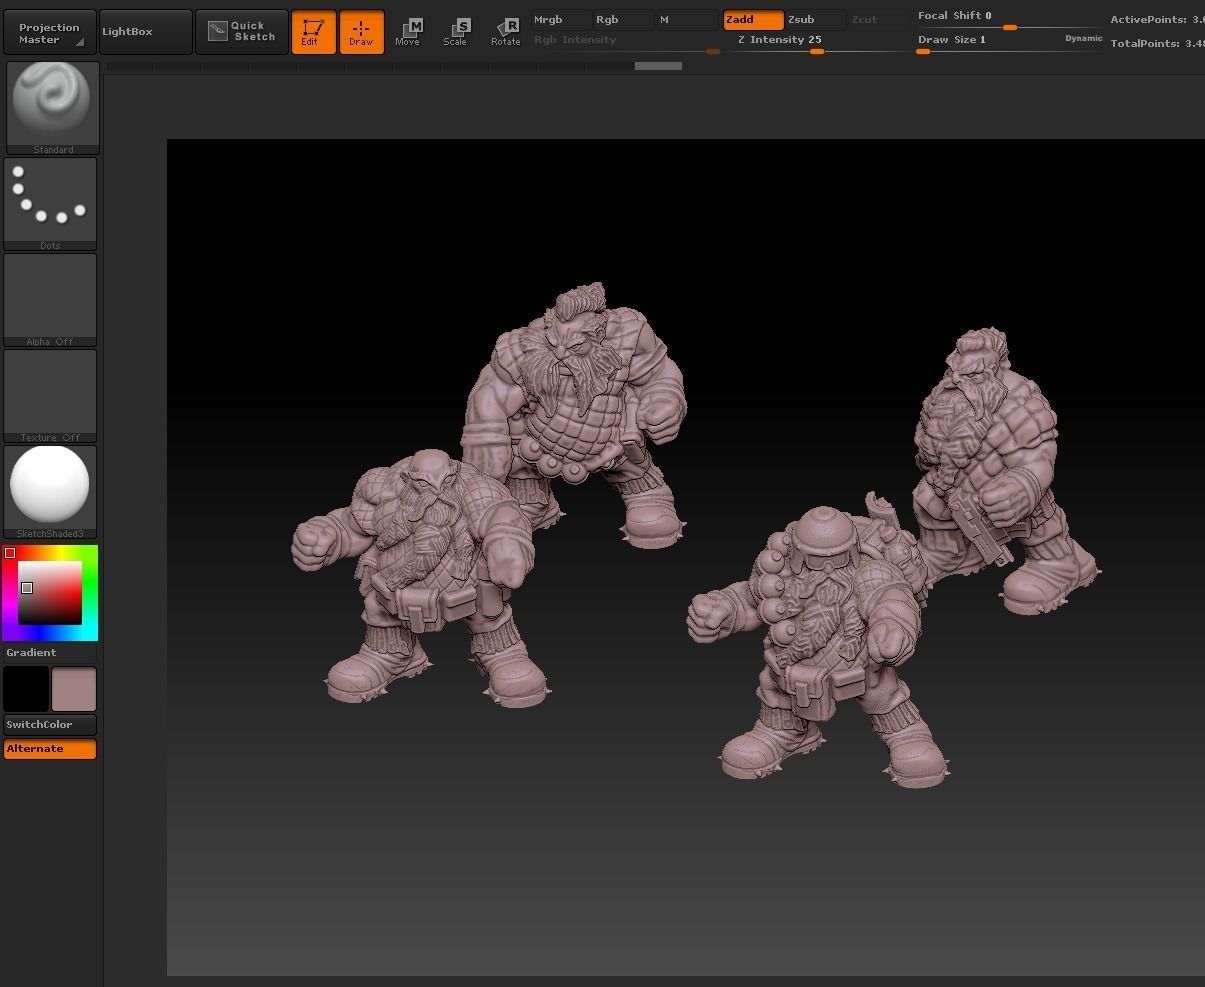
Task: Click the ActivePoints readout
Action: click(1157, 20)
